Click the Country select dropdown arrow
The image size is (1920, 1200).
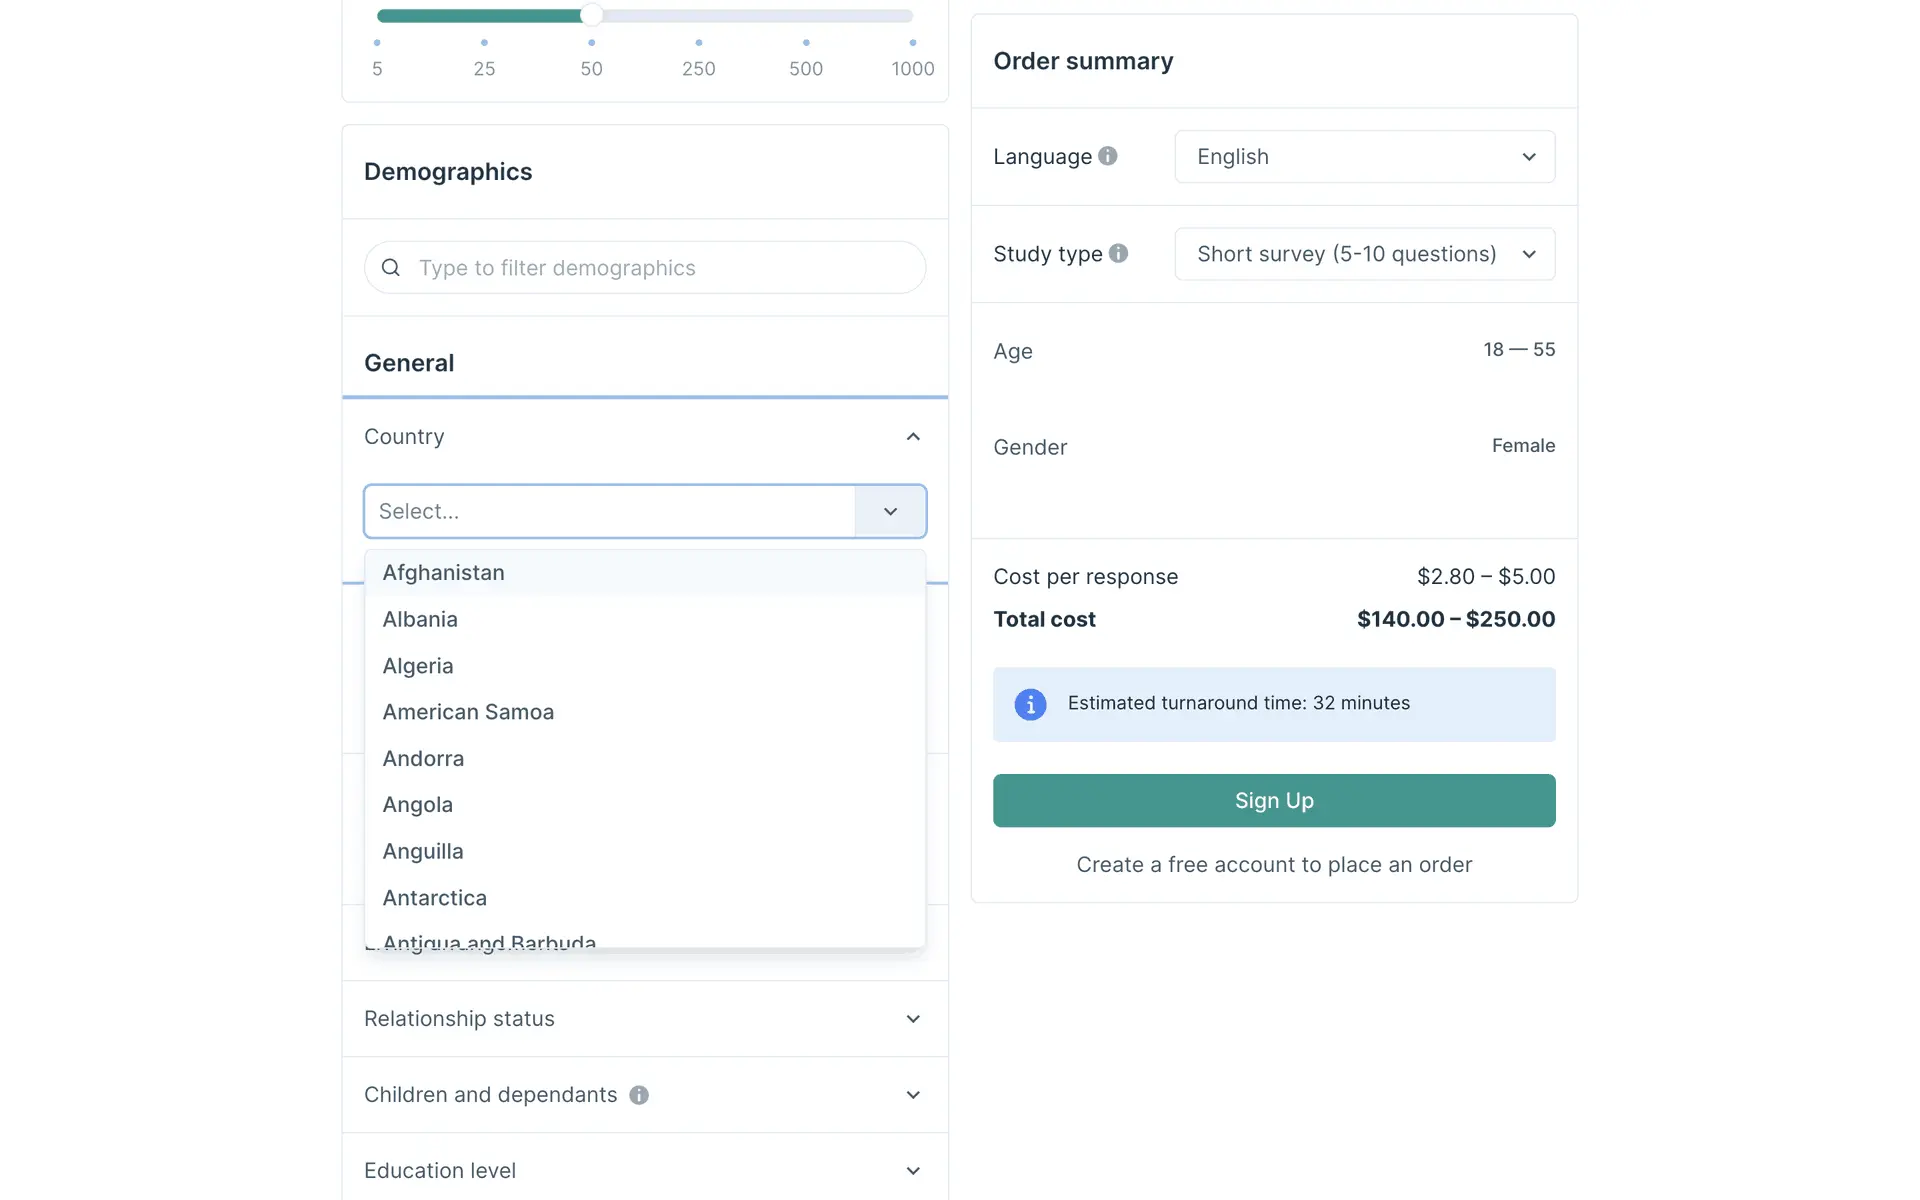click(890, 512)
